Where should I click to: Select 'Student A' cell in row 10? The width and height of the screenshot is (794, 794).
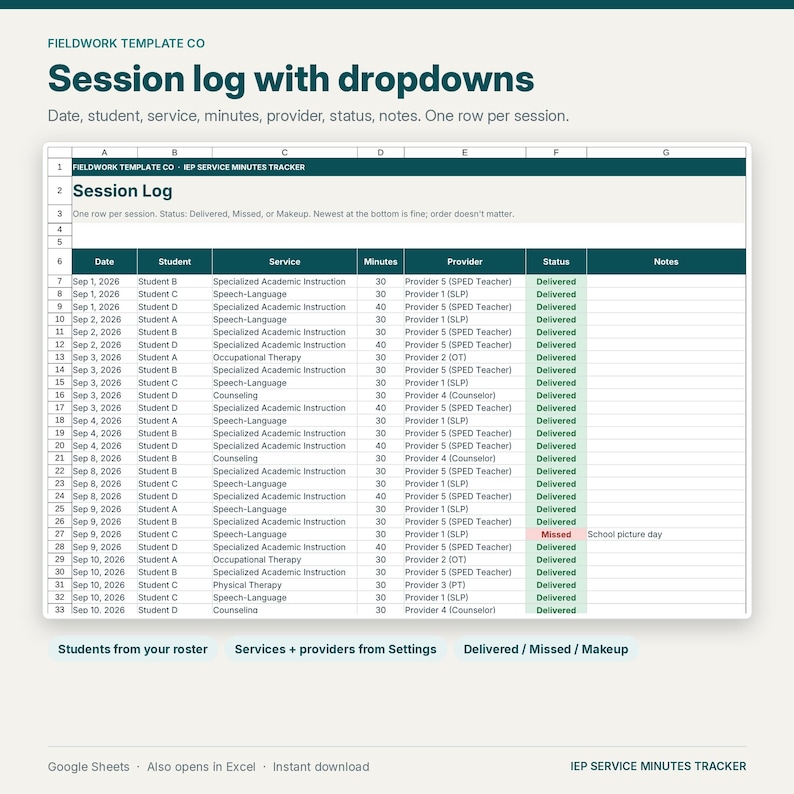pos(175,320)
